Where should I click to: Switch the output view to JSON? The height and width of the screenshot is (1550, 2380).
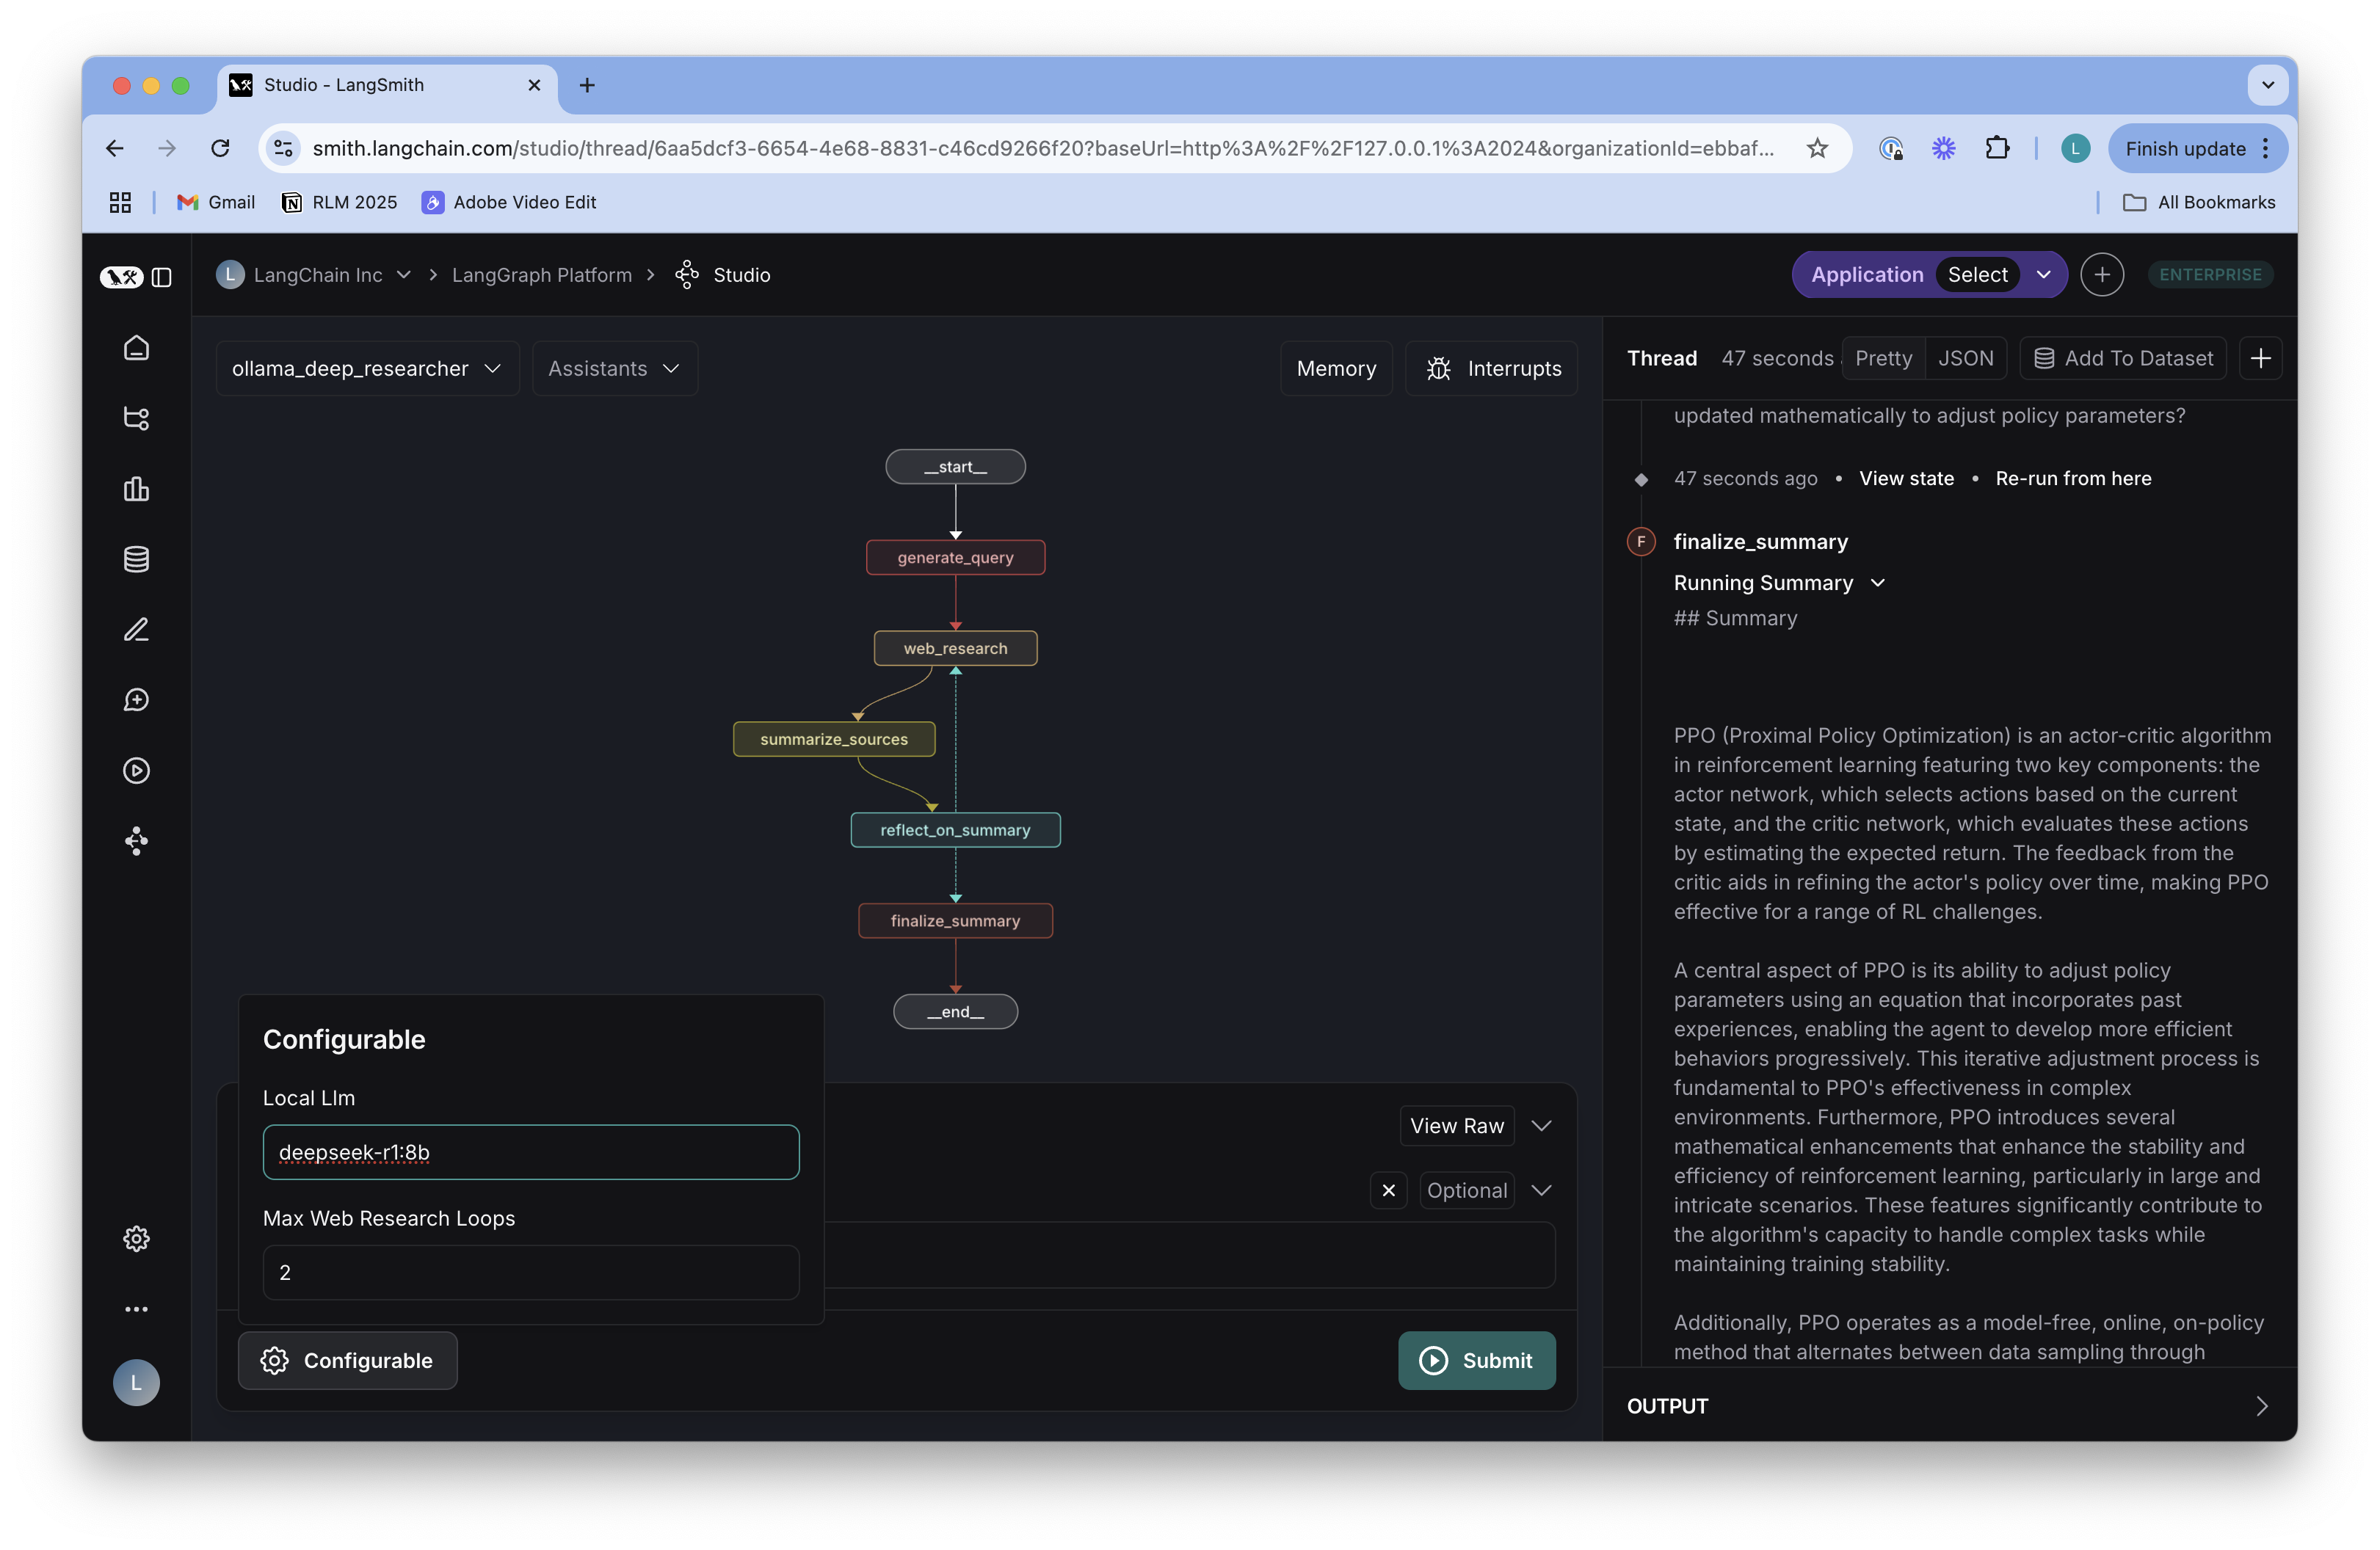coord(1966,357)
